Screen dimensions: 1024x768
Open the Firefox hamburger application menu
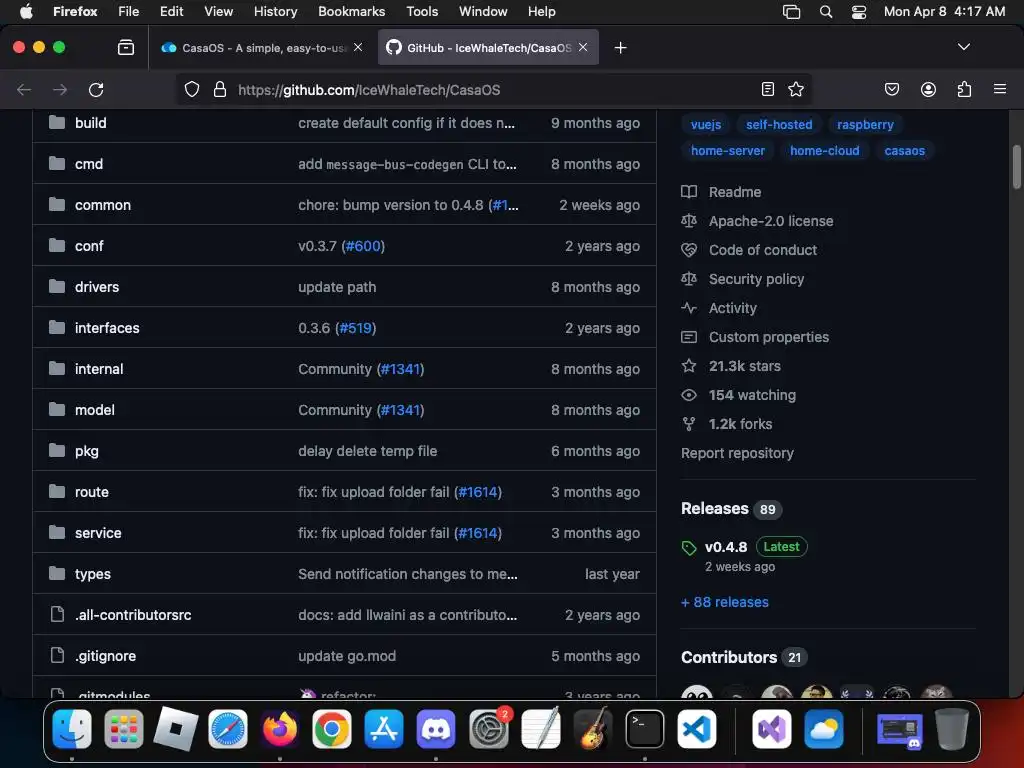[x=1000, y=89]
